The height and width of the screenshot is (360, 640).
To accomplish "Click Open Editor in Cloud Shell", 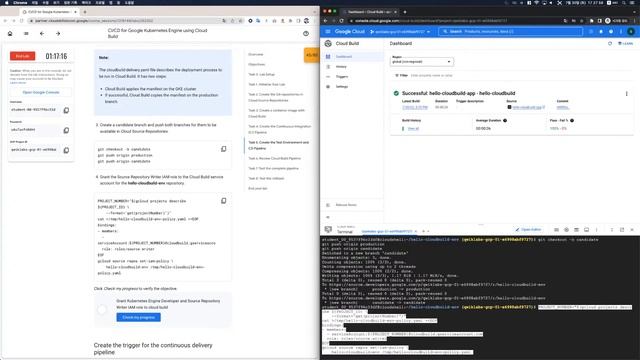I will point(528,230).
